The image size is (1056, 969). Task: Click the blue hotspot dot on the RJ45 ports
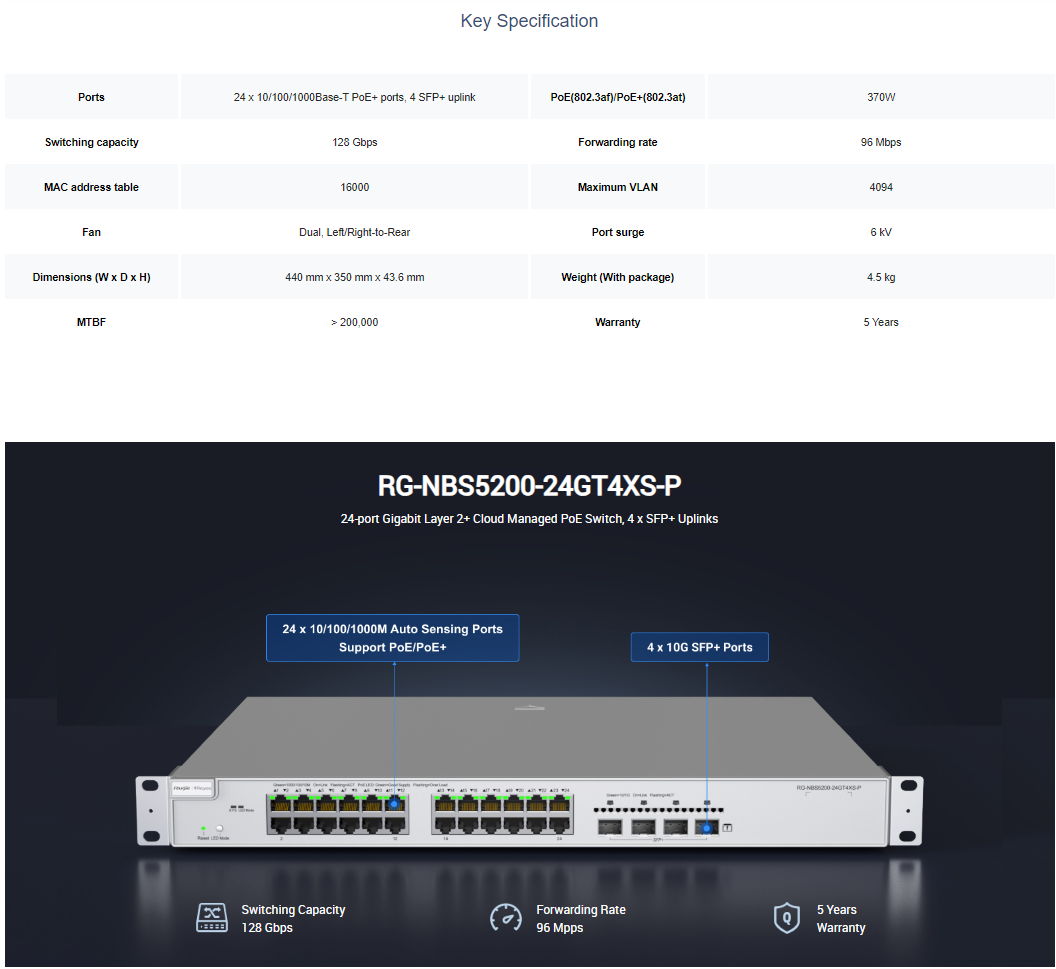pos(395,804)
